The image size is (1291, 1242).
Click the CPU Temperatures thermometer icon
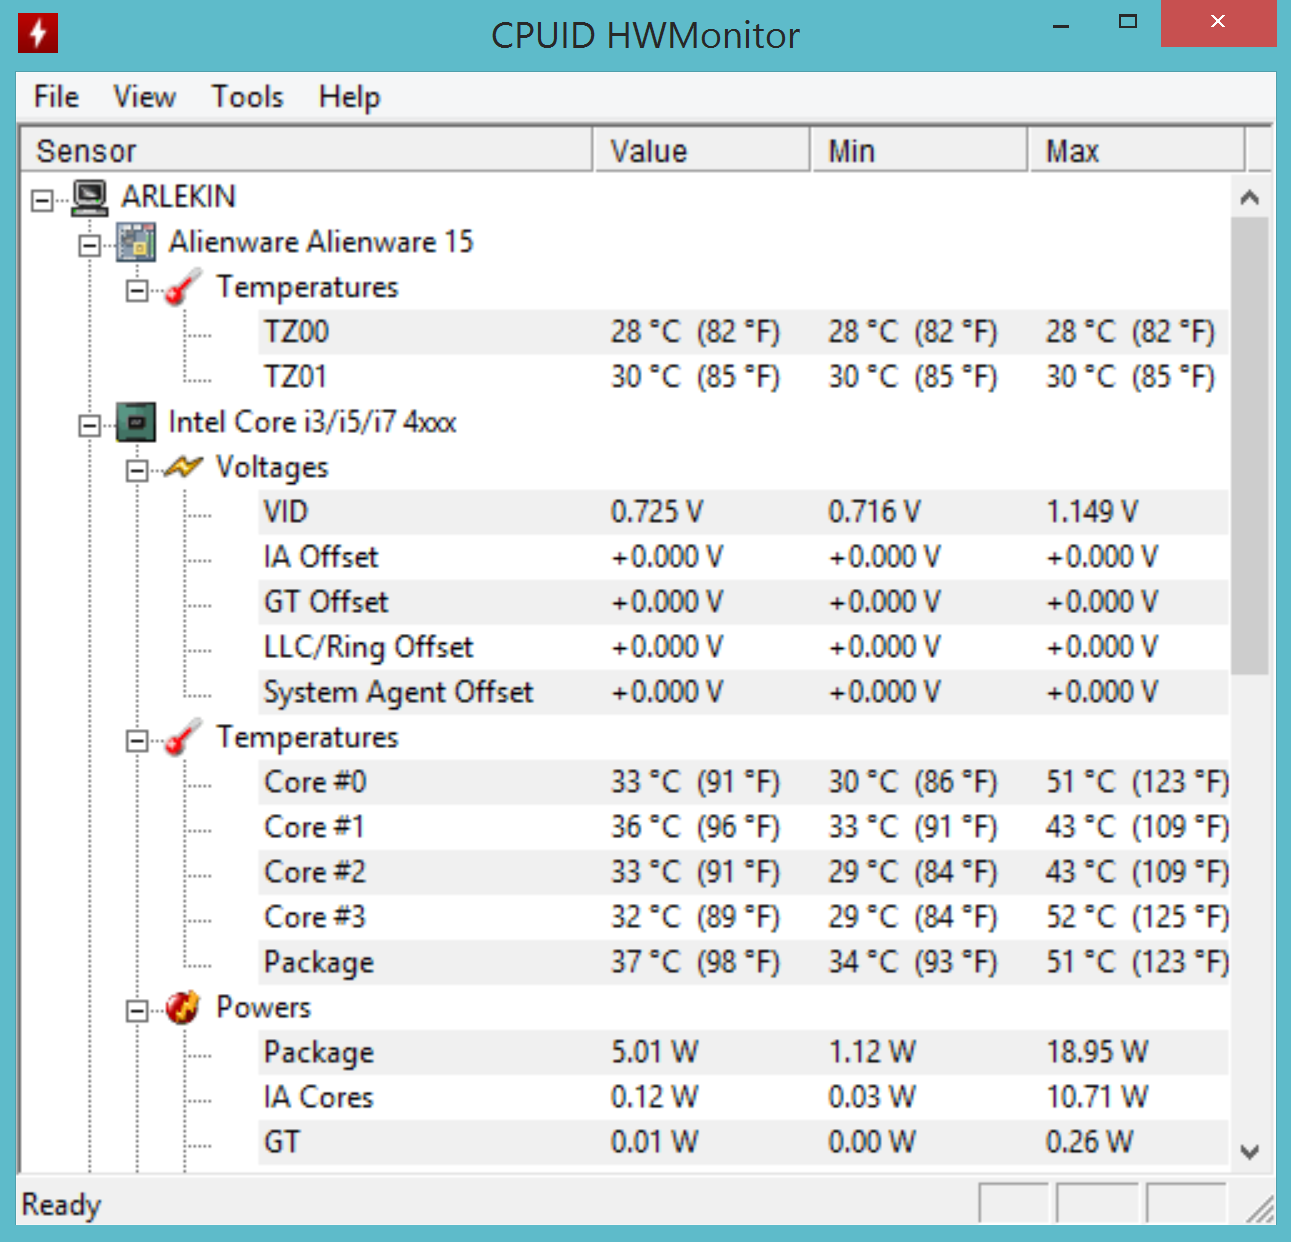(x=183, y=737)
